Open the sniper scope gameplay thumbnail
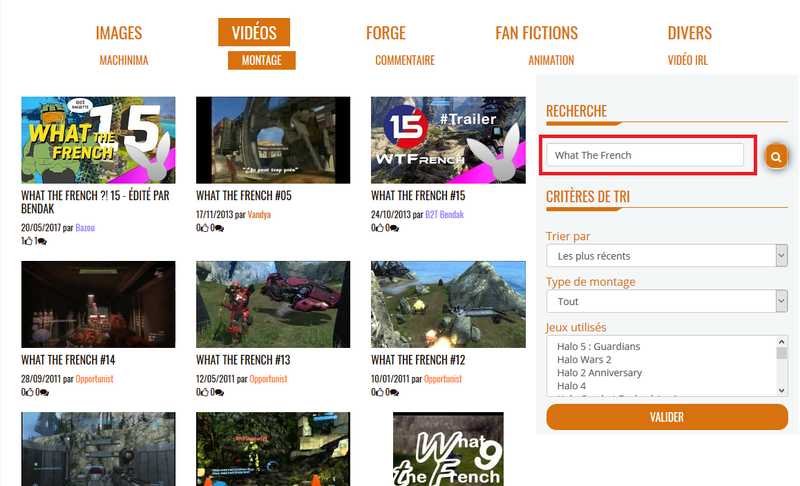The height and width of the screenshot is (486, 800). pos(98,449)
